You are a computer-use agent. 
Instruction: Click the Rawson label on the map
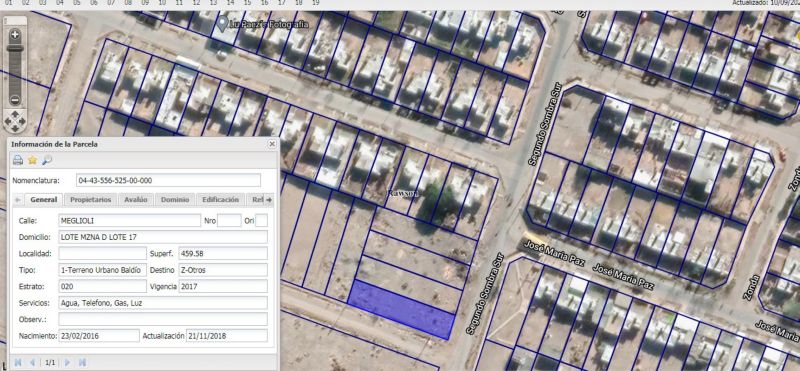pos(403,193)
